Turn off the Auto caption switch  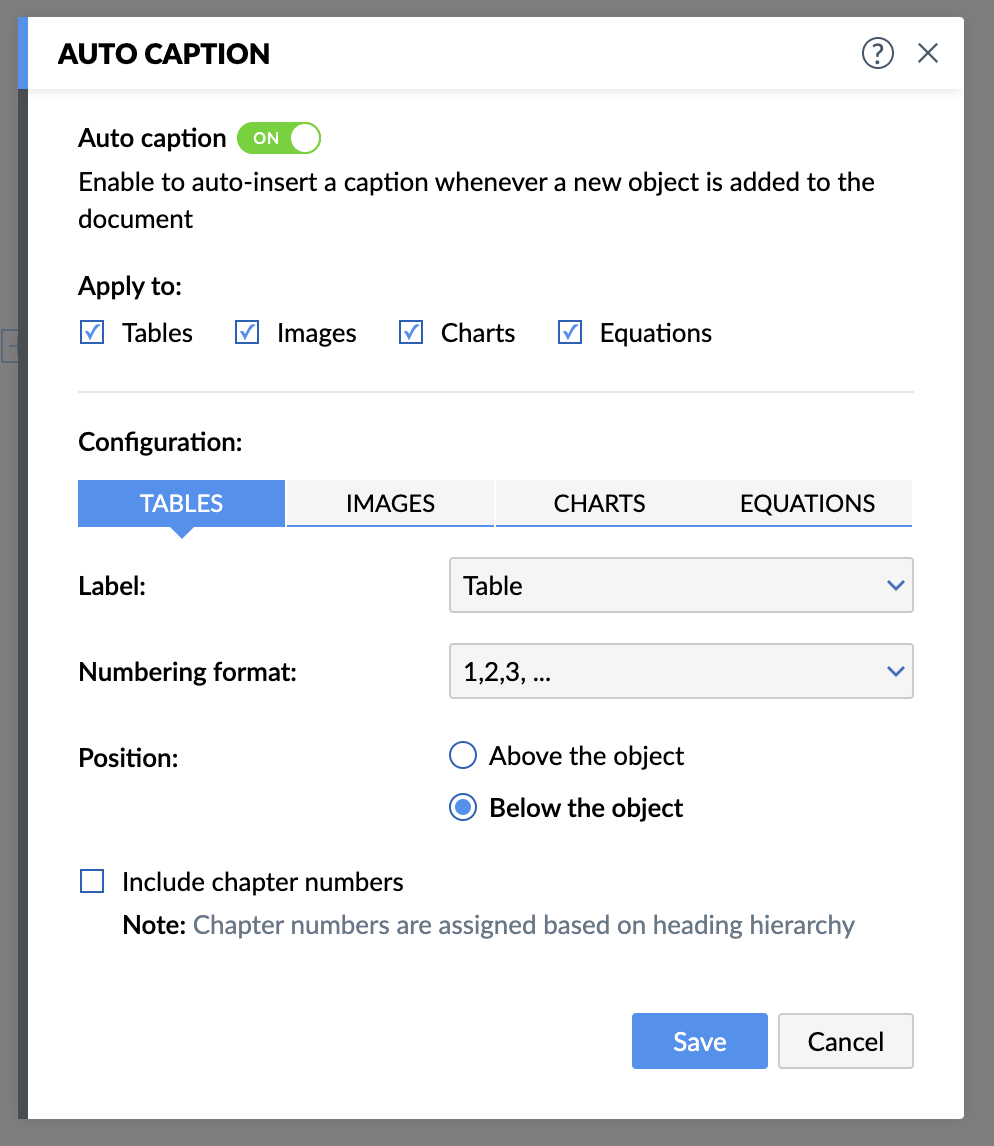click(x=279, y=138)
